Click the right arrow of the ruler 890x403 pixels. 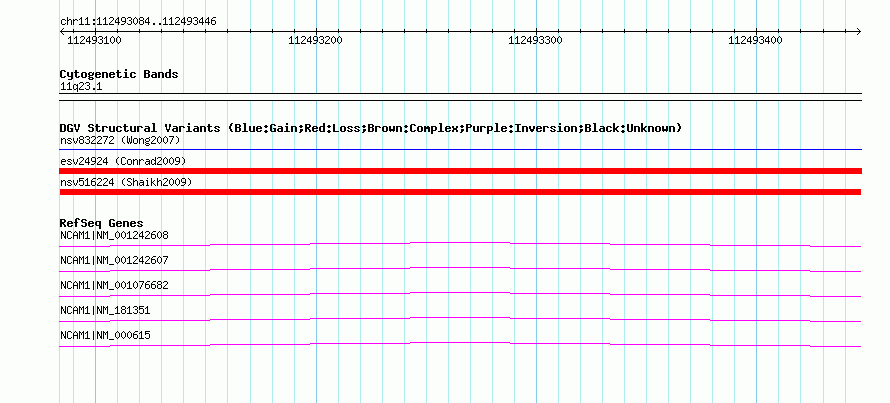(x=858, y=31)
